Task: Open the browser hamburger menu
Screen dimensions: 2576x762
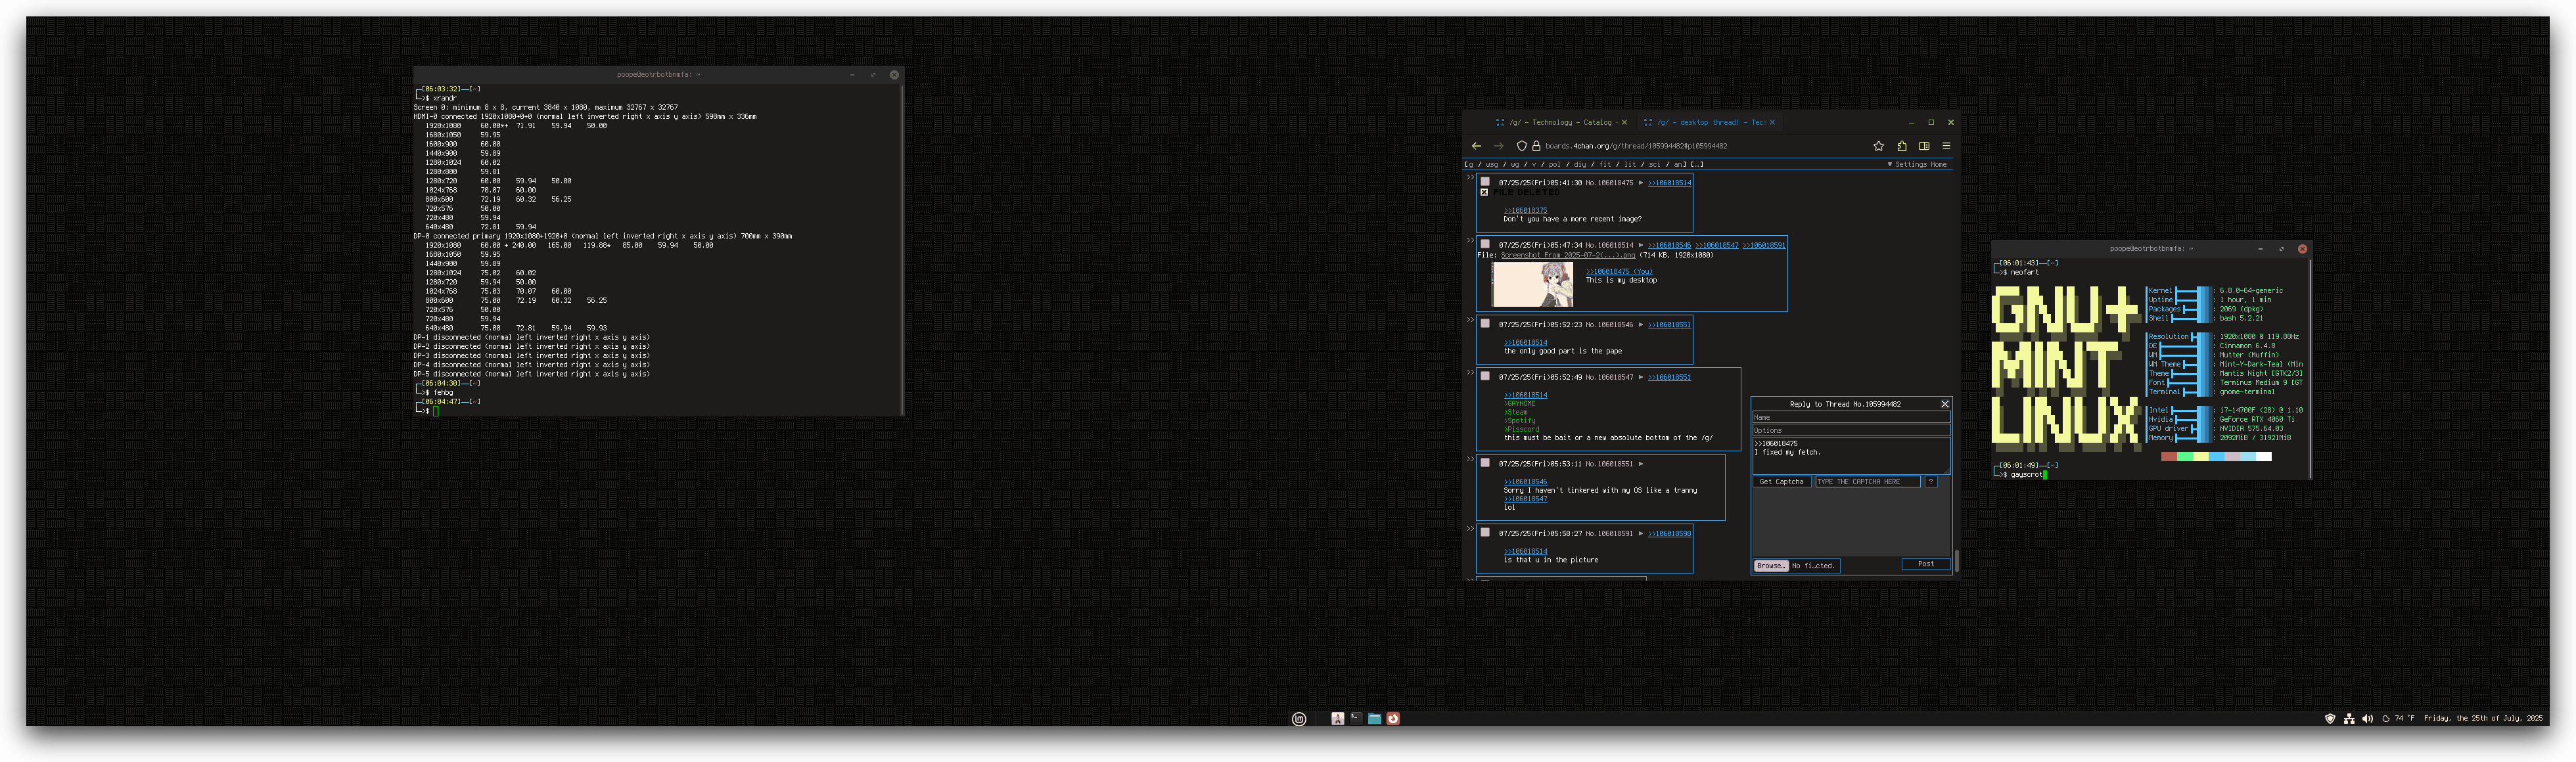Action: point(1946,146)
